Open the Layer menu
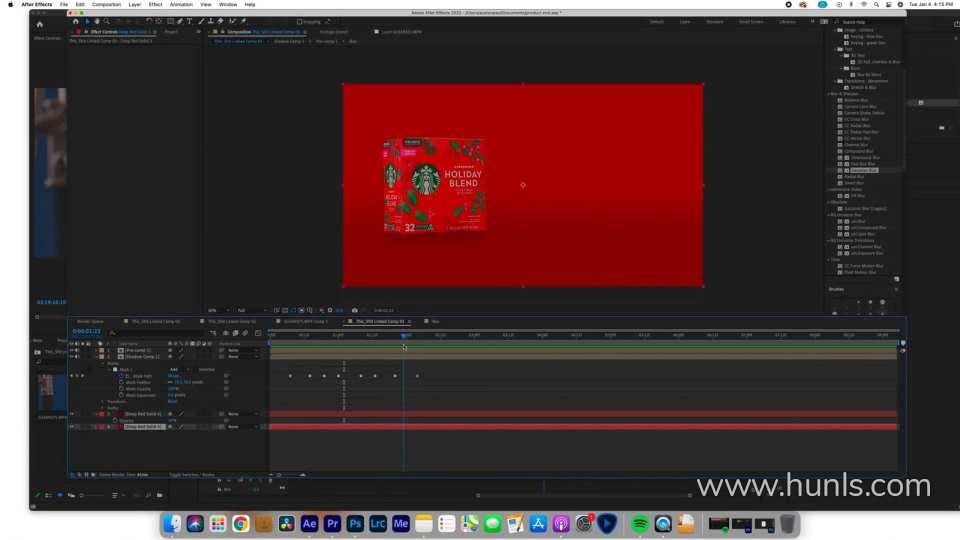Image resolution: width=960 pixels, height=540 pixels. [x=135, y=4]
